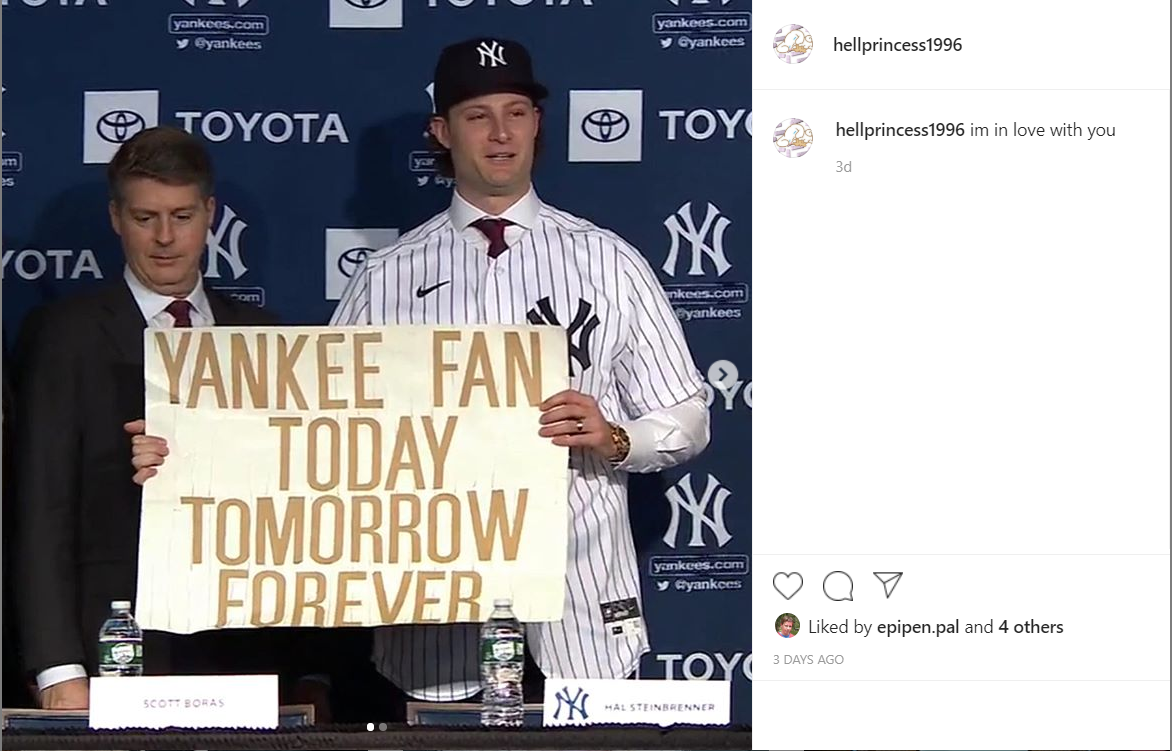Screen dimensions: 1172x751
Task: Open the liker's avatar next to Liked by
Action: pos(787,626)
